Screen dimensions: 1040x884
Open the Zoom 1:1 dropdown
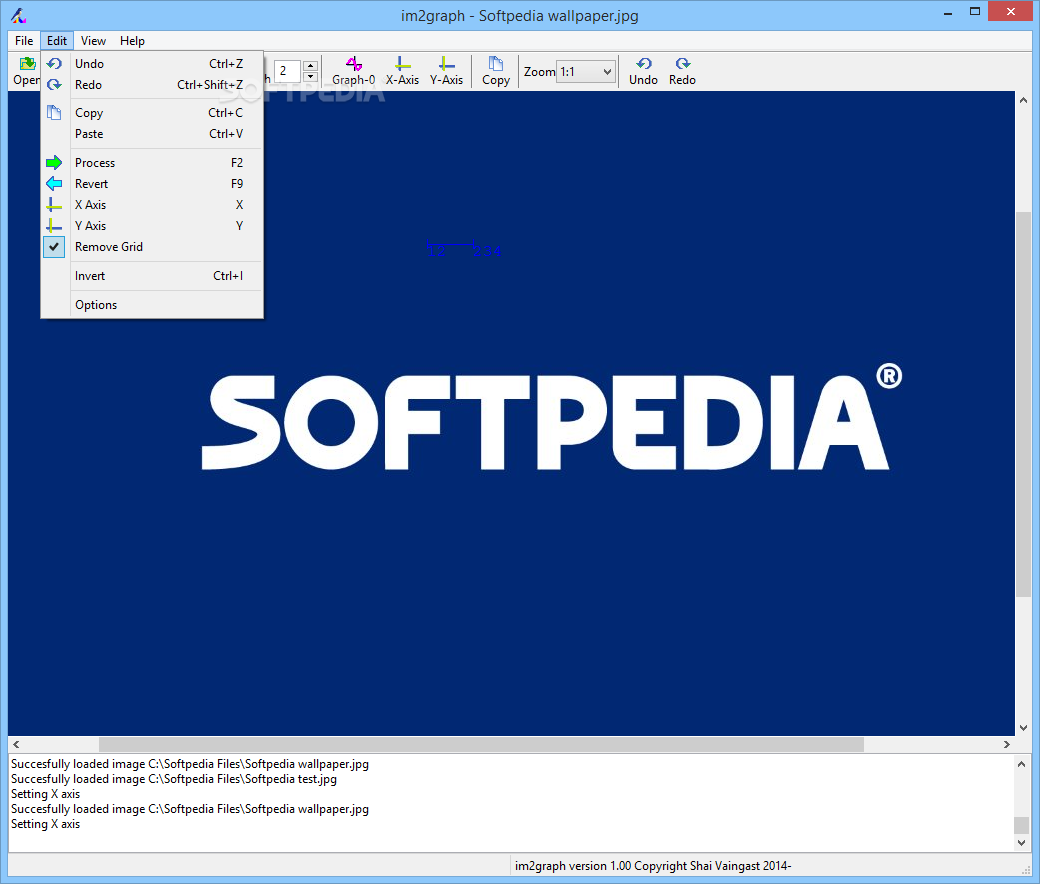point(586,72)
